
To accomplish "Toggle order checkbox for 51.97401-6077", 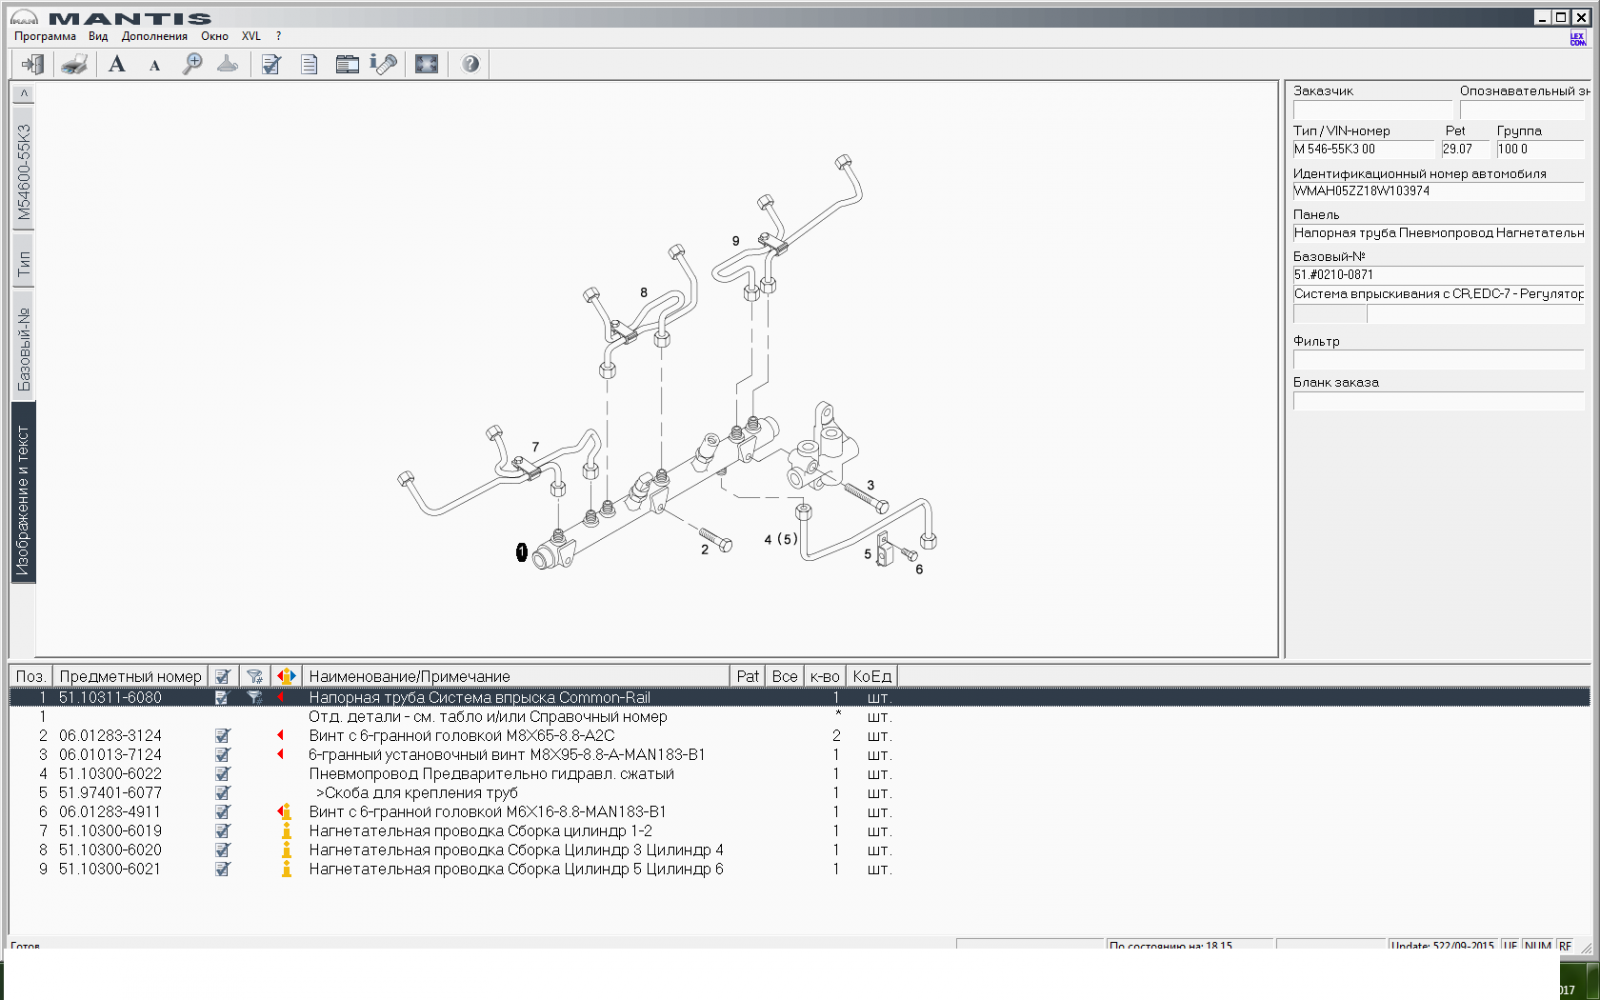I will coord(222,793).
